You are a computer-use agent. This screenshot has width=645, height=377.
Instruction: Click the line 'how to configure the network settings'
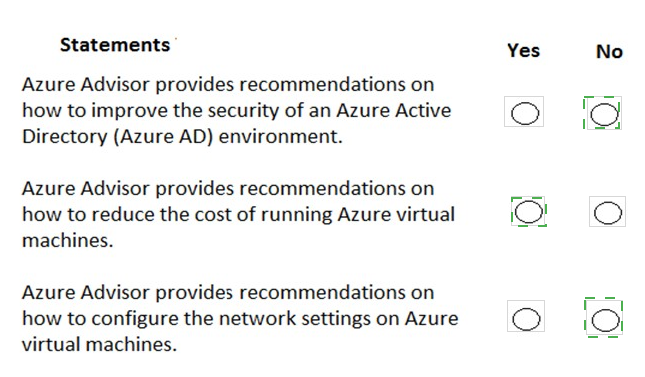tap(240, 319)
